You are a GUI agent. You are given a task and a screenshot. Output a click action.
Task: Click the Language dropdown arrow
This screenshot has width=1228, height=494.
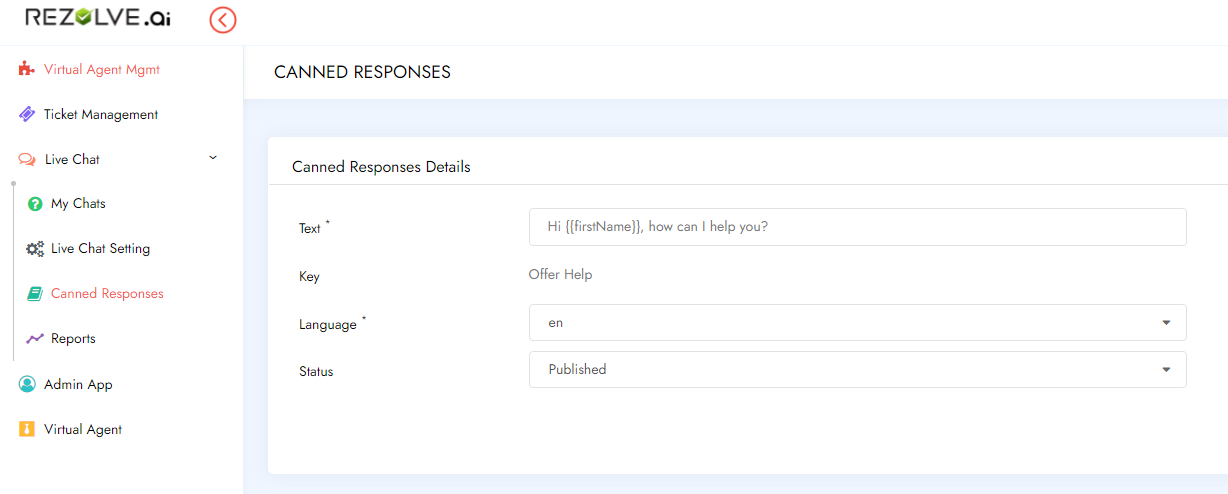click(1166, 323)
